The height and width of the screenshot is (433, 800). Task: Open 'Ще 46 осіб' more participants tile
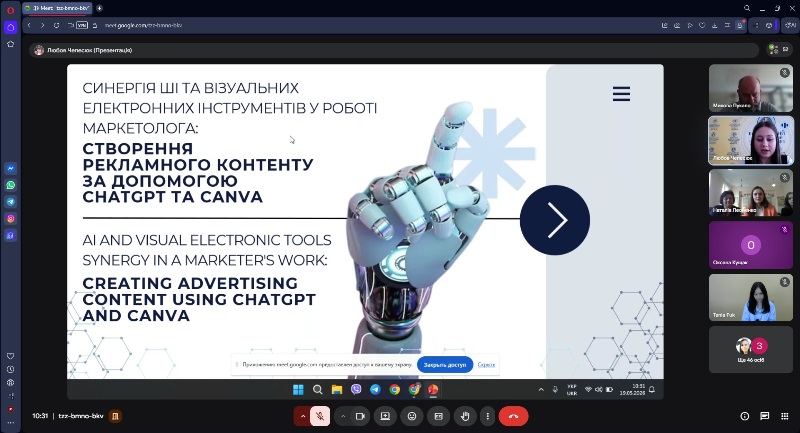751,350
